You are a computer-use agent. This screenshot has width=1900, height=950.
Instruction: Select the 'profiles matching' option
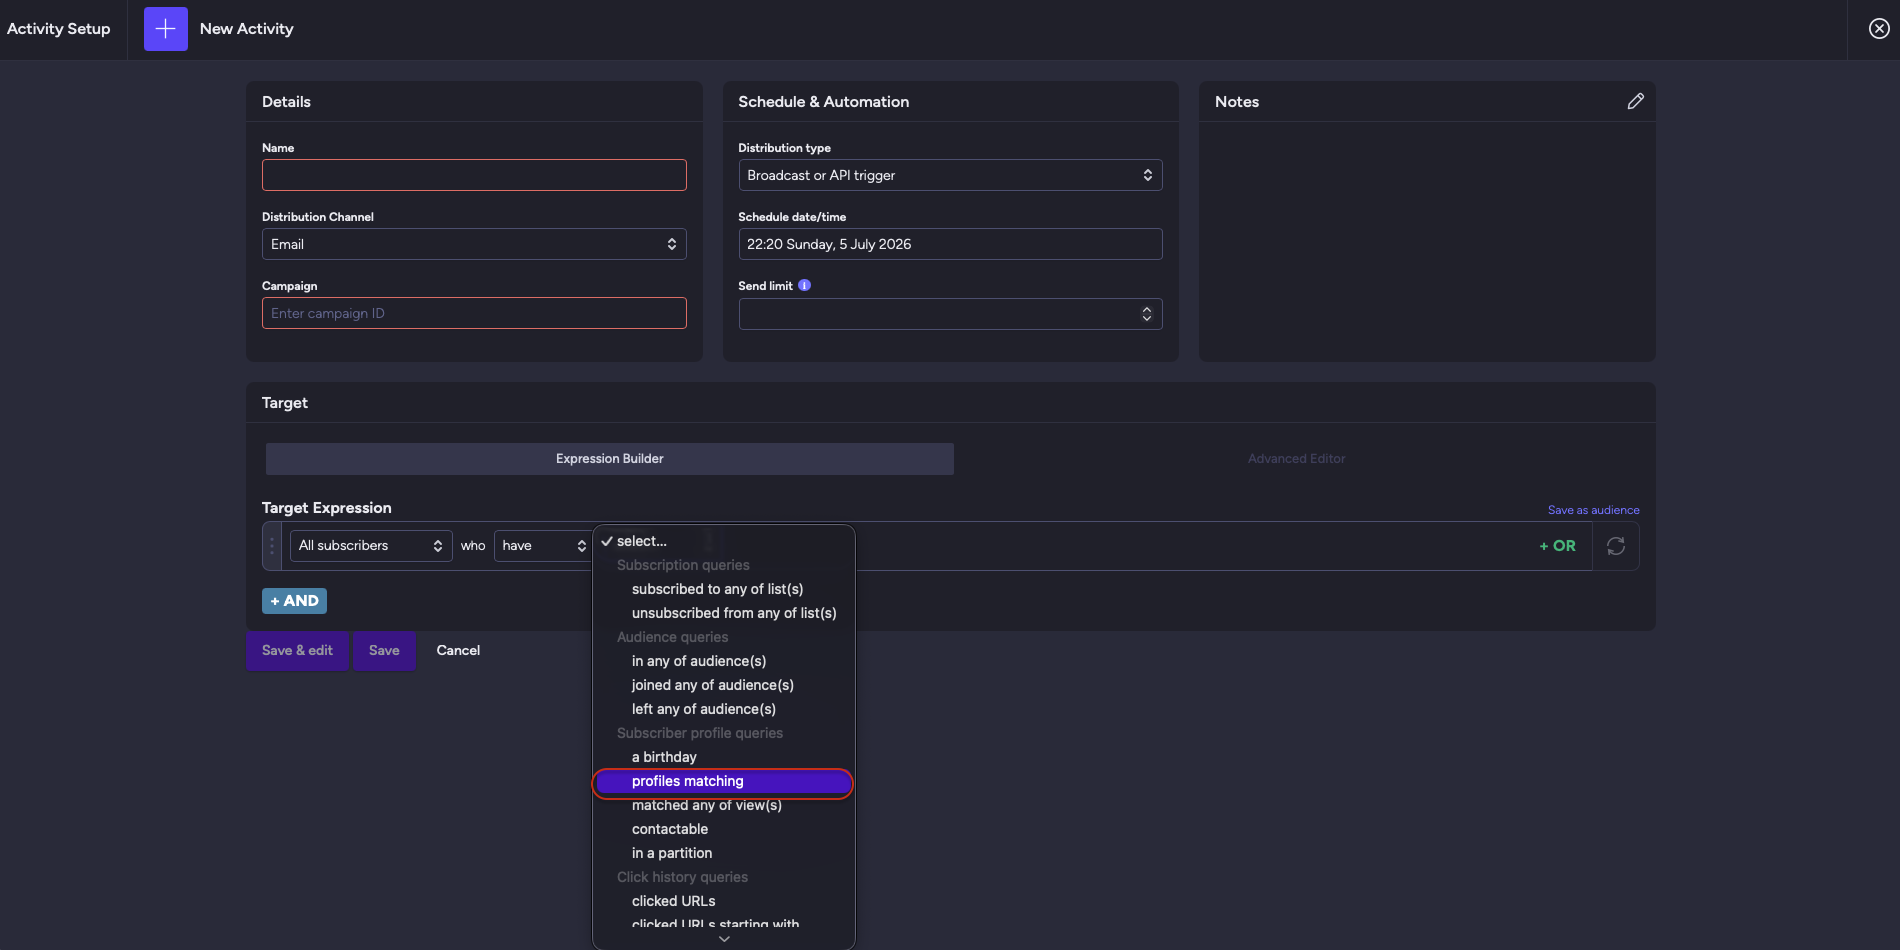pyautogui.click(x=724, y=782)
